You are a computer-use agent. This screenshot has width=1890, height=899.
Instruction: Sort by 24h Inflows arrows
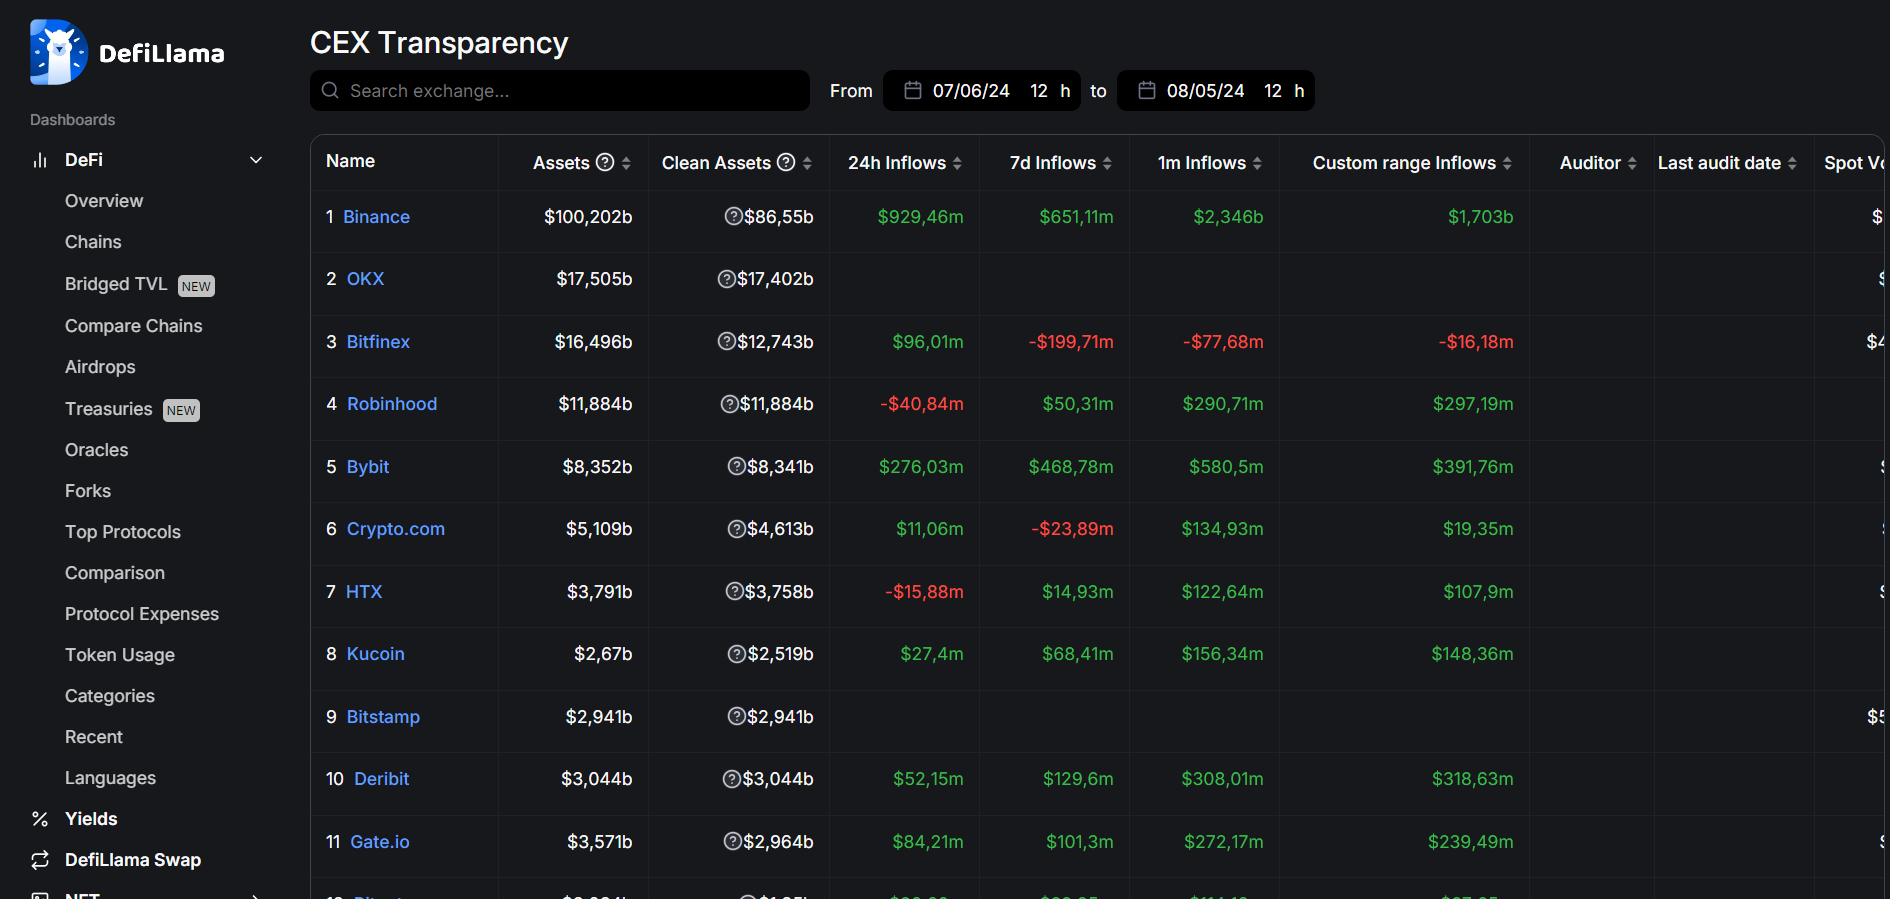coord(957,163)
